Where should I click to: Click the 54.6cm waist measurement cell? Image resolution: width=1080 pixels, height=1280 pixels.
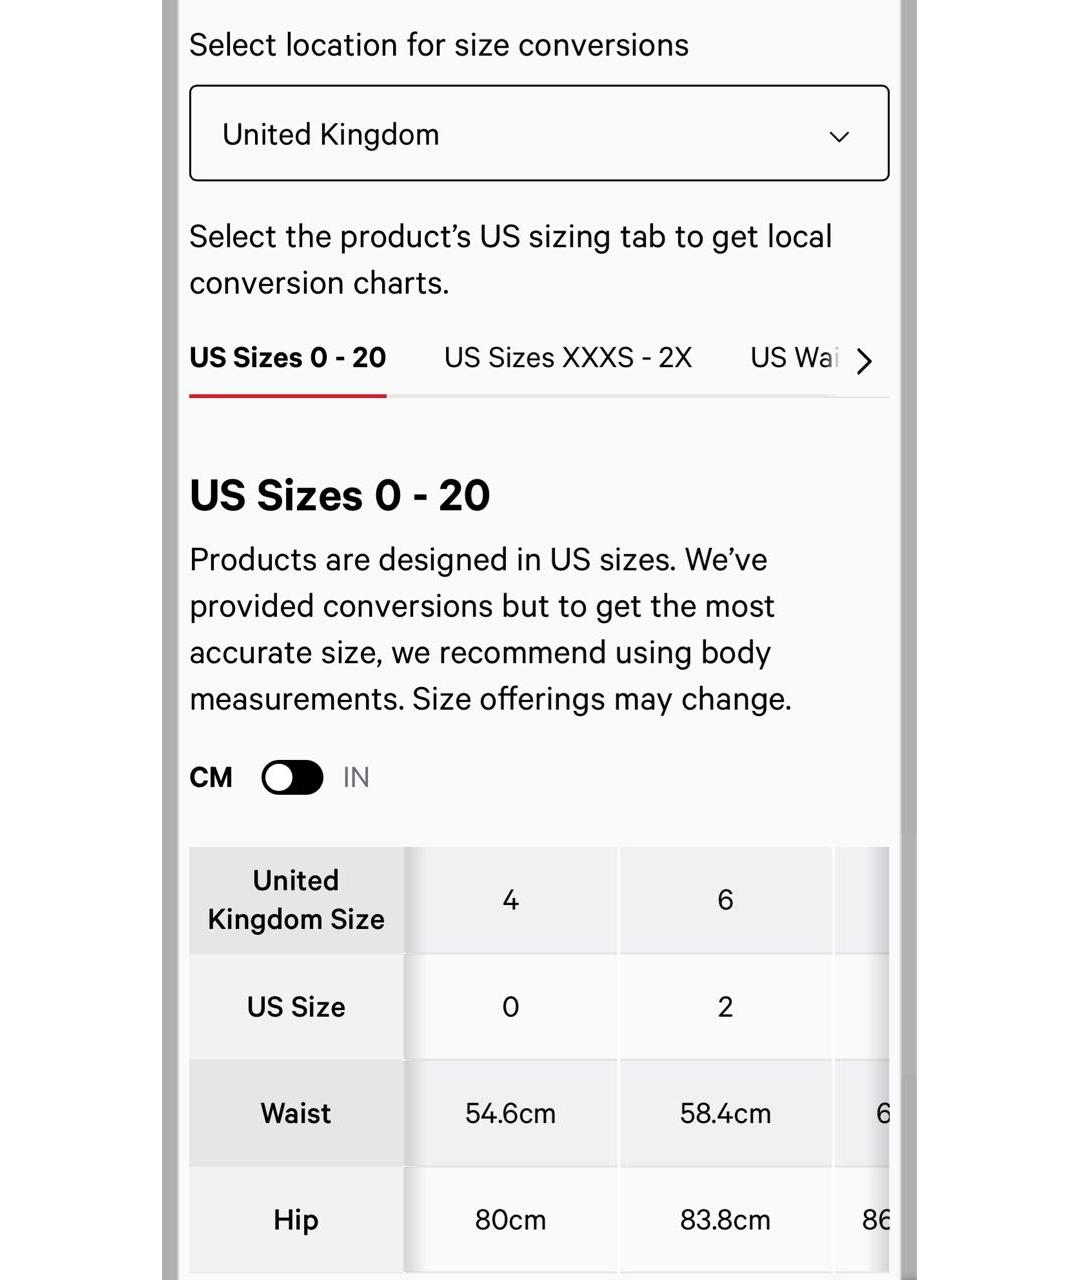(510, 1113)
